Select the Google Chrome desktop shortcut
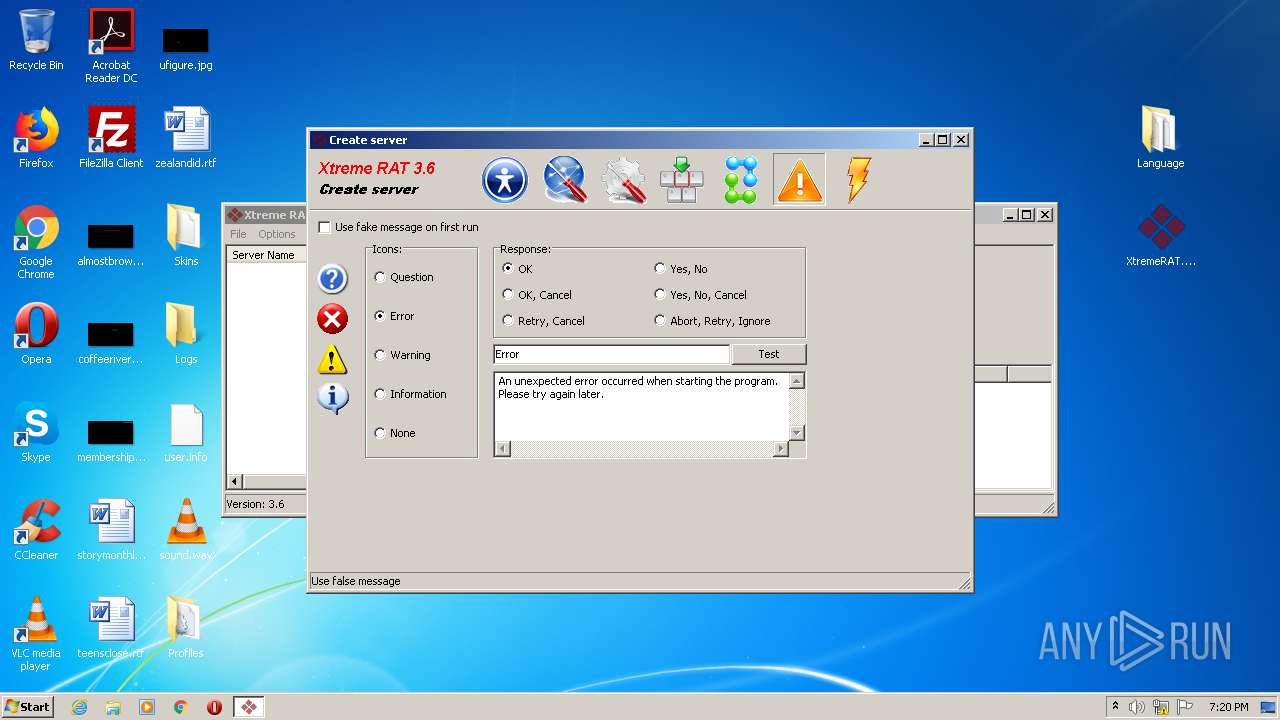 [36, 242]
